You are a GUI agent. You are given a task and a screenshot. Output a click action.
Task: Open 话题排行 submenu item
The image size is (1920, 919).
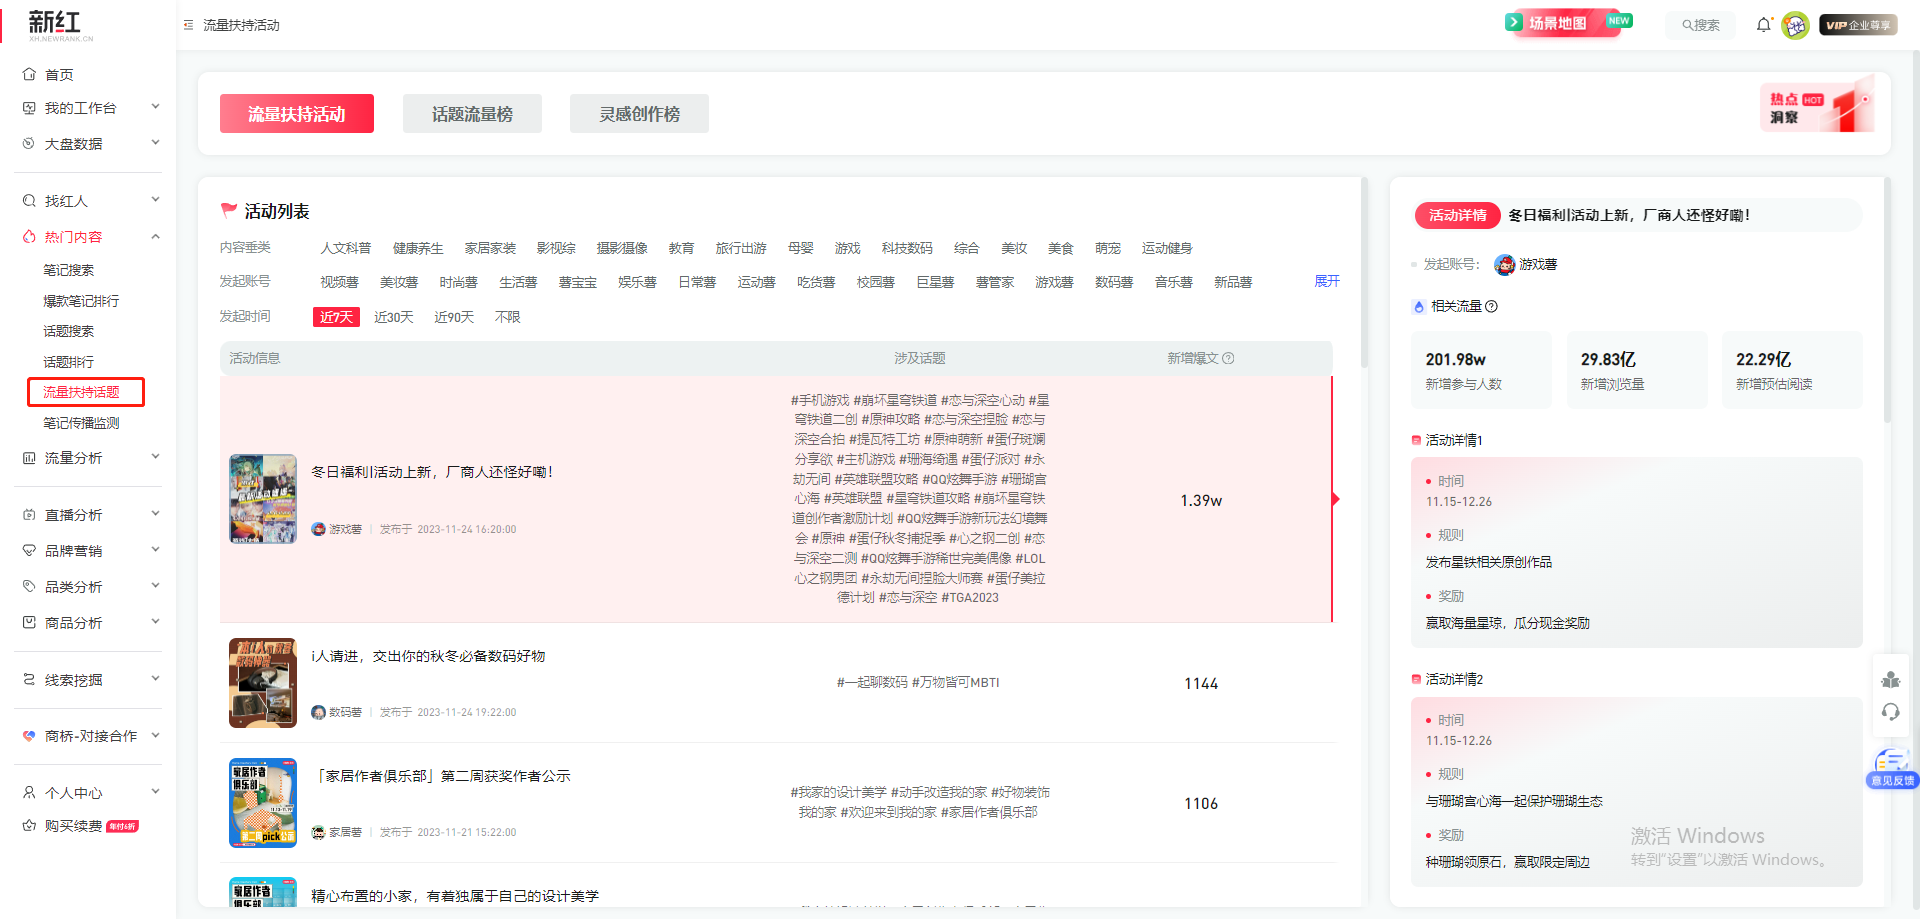point(68,362)
